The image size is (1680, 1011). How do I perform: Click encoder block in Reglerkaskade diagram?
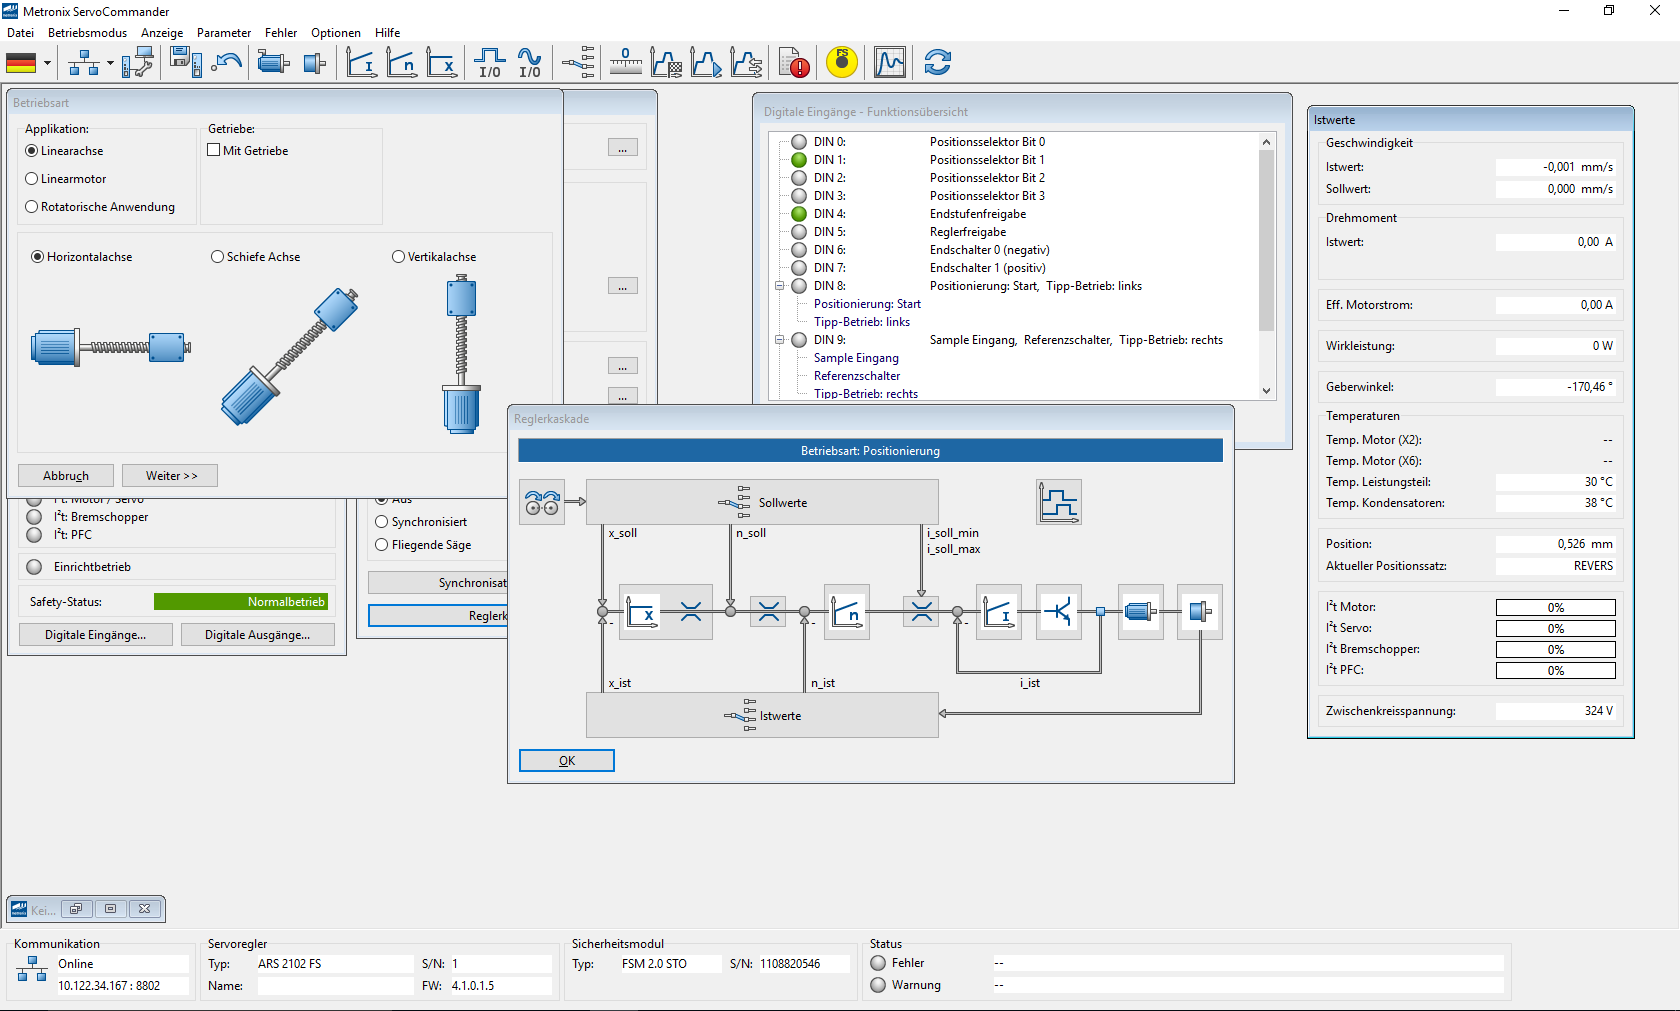coord(1200,611)
